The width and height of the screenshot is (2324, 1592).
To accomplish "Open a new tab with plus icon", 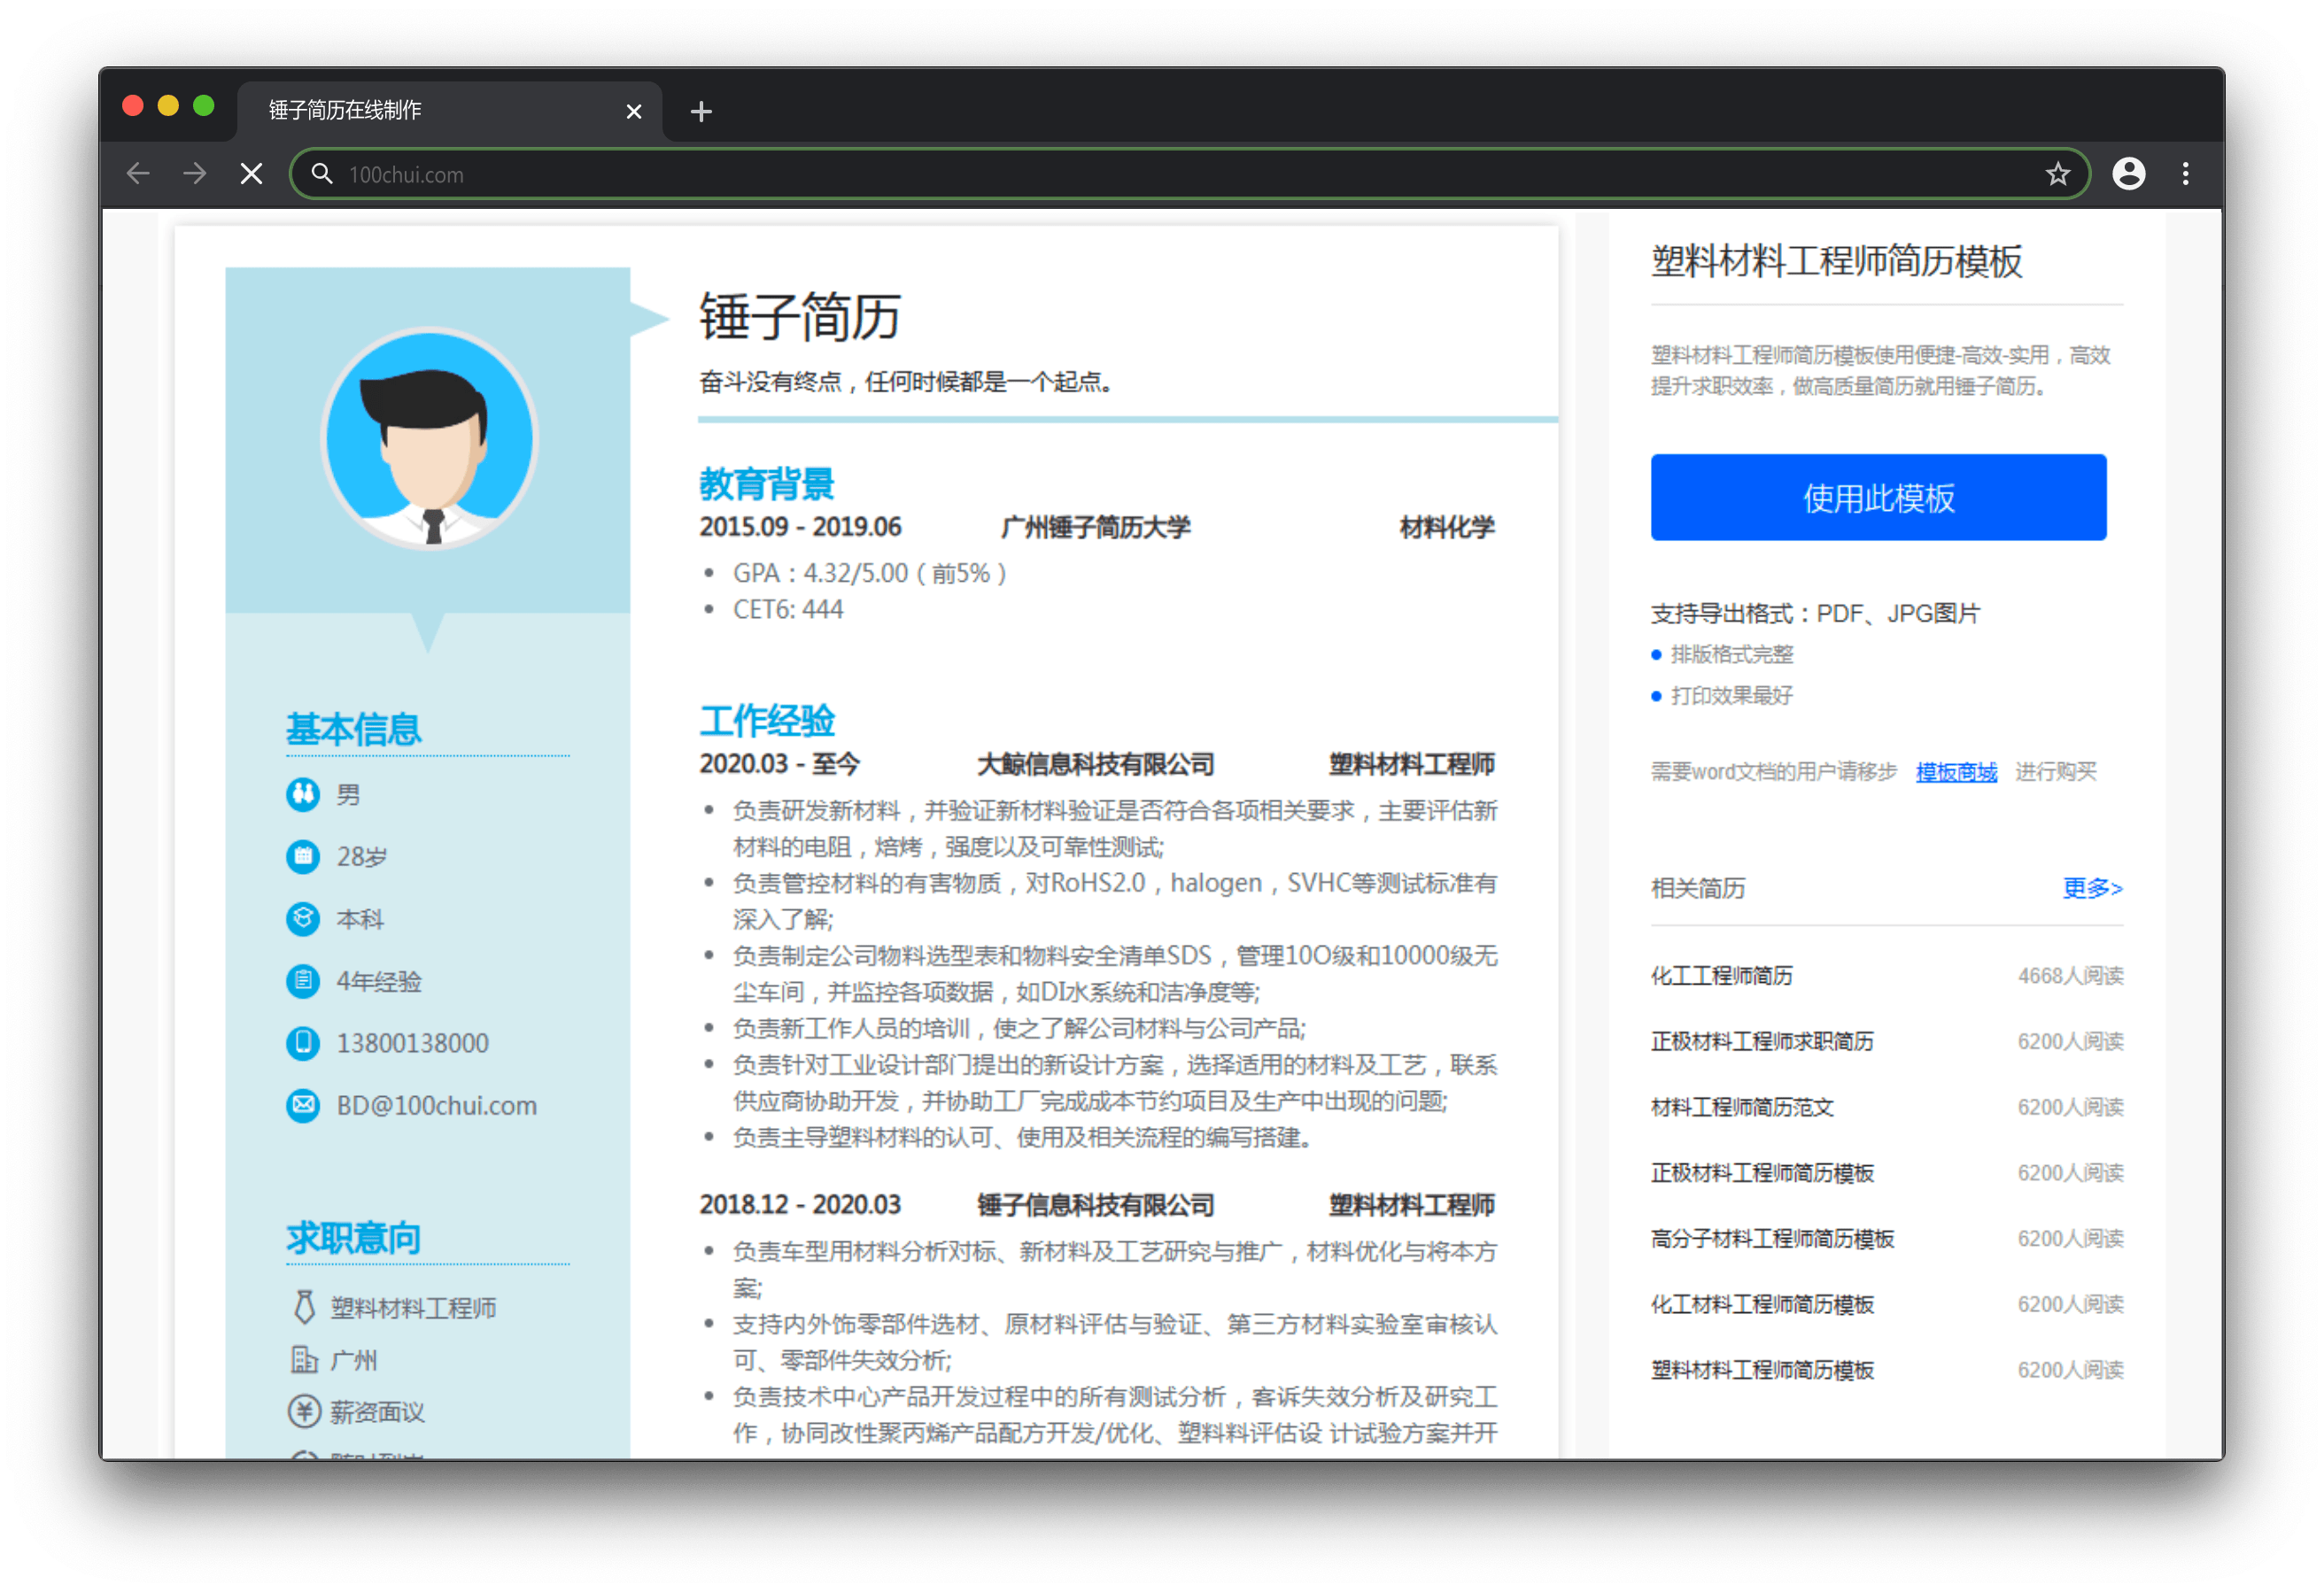I will tap(701, 111).
